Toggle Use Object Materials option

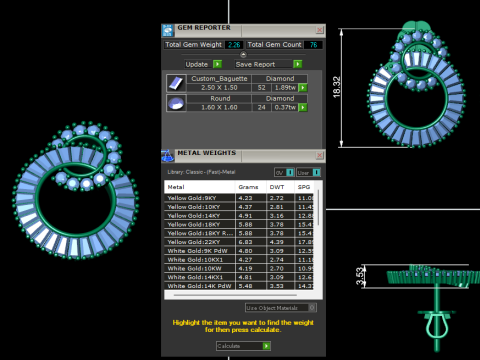[x=281, y=308]
